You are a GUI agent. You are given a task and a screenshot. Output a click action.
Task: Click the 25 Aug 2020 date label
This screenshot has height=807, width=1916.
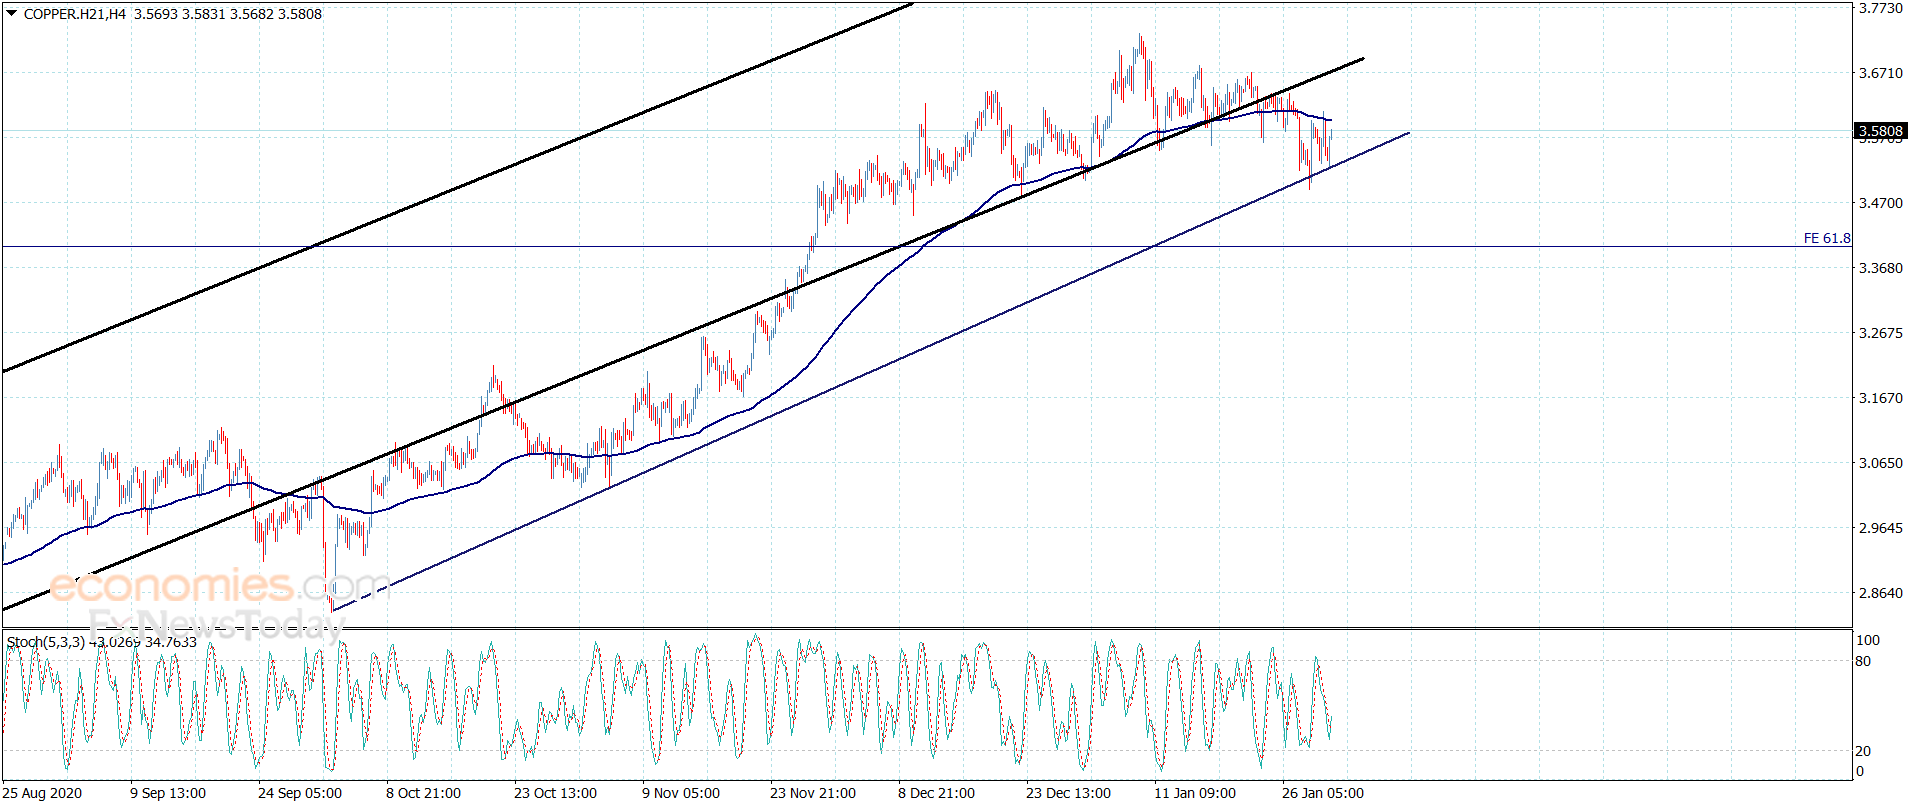(x=43, y=793)
